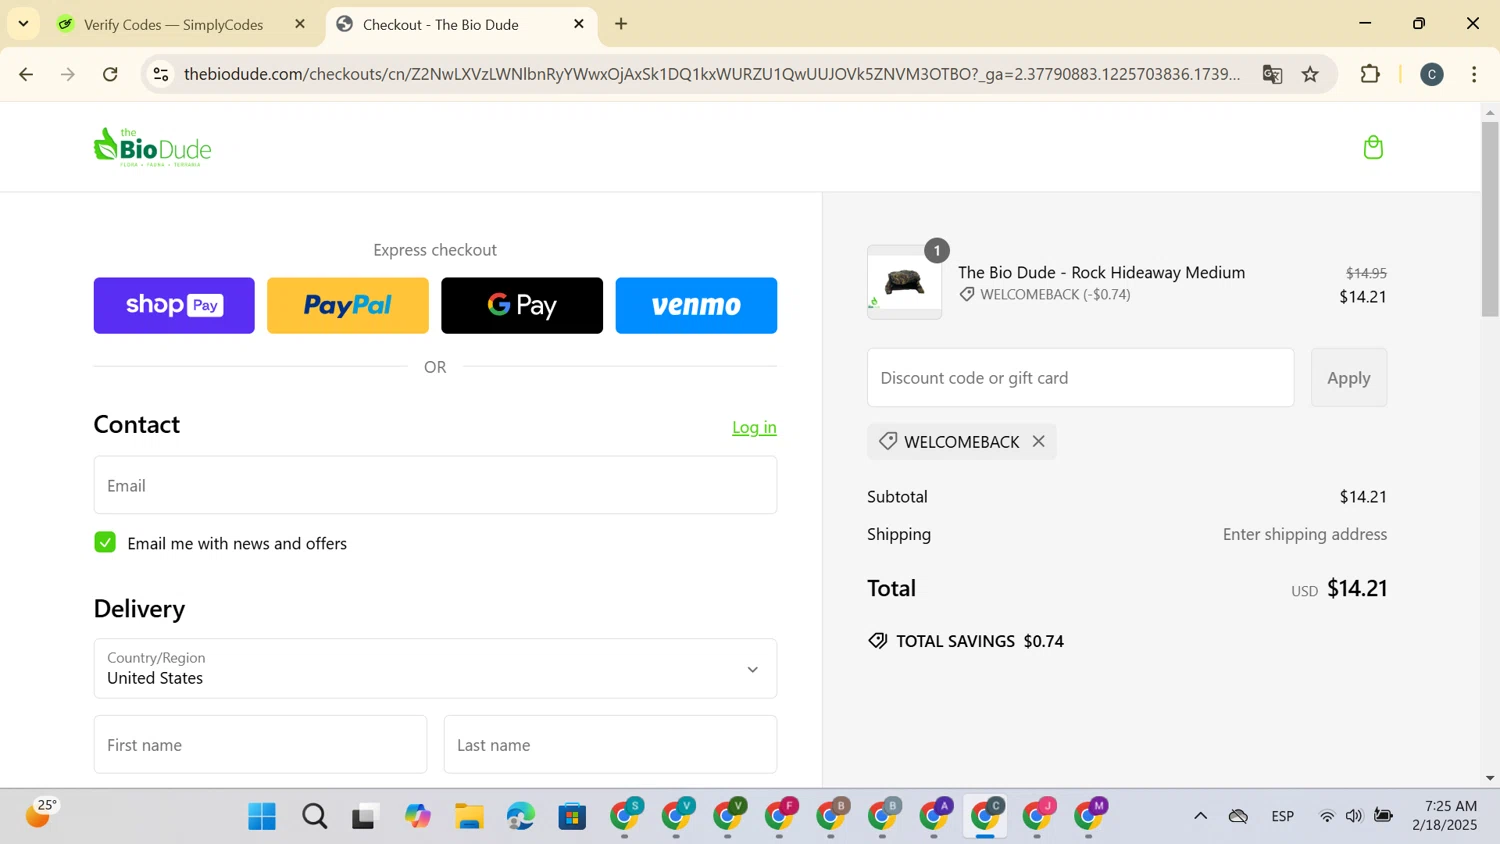Click The Bio Dude logo
The height and width of the screenshot is (844, 1500).
click(x=152, y=147)
